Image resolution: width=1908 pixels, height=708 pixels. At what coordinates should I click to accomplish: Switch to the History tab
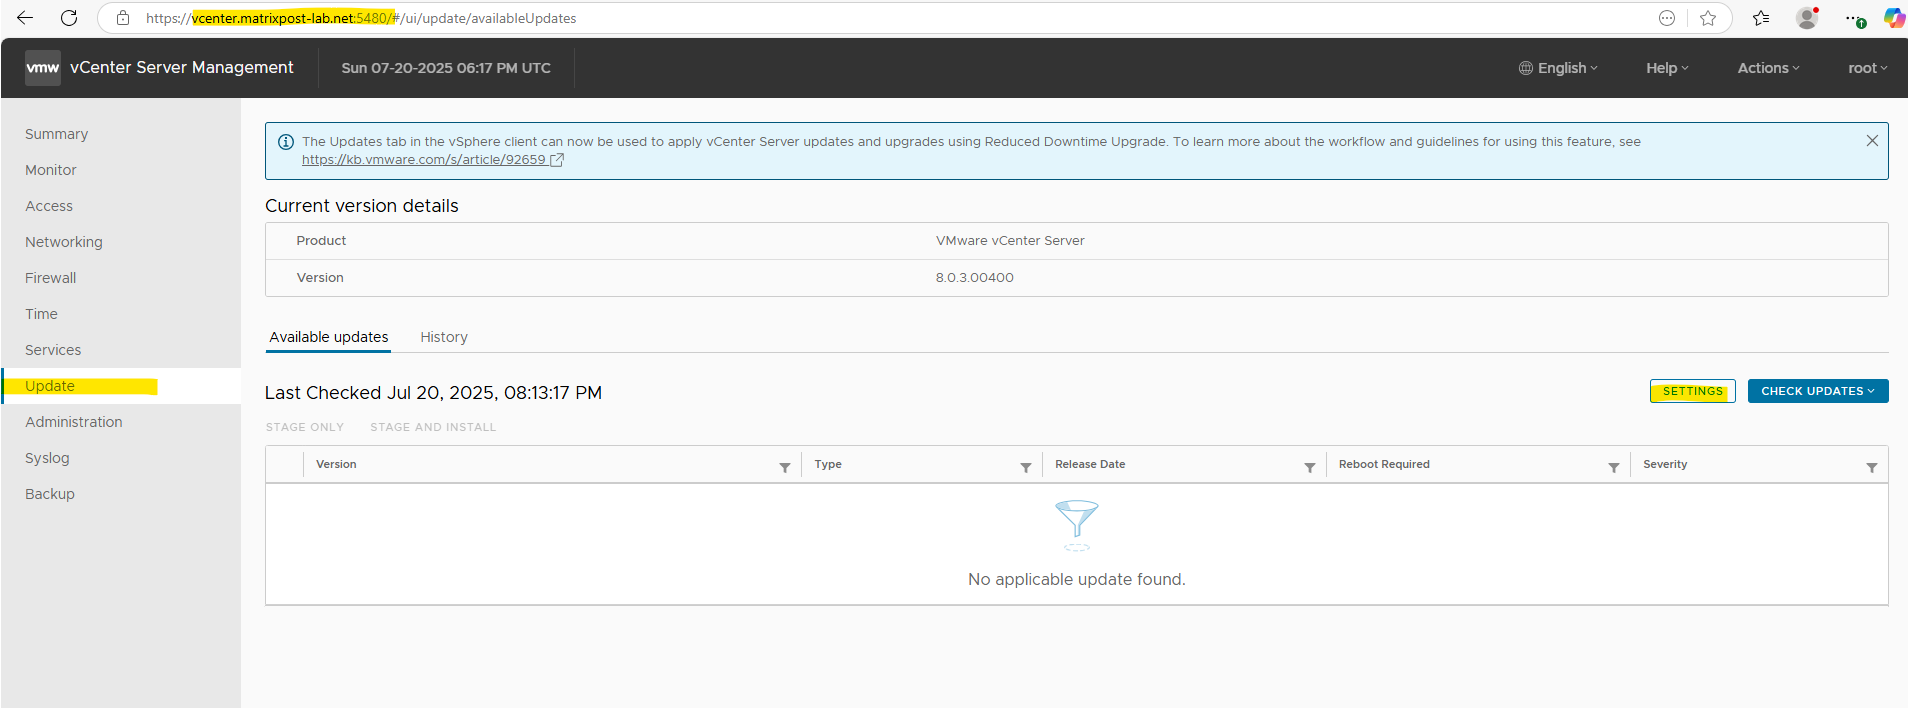tap(444, 337)
